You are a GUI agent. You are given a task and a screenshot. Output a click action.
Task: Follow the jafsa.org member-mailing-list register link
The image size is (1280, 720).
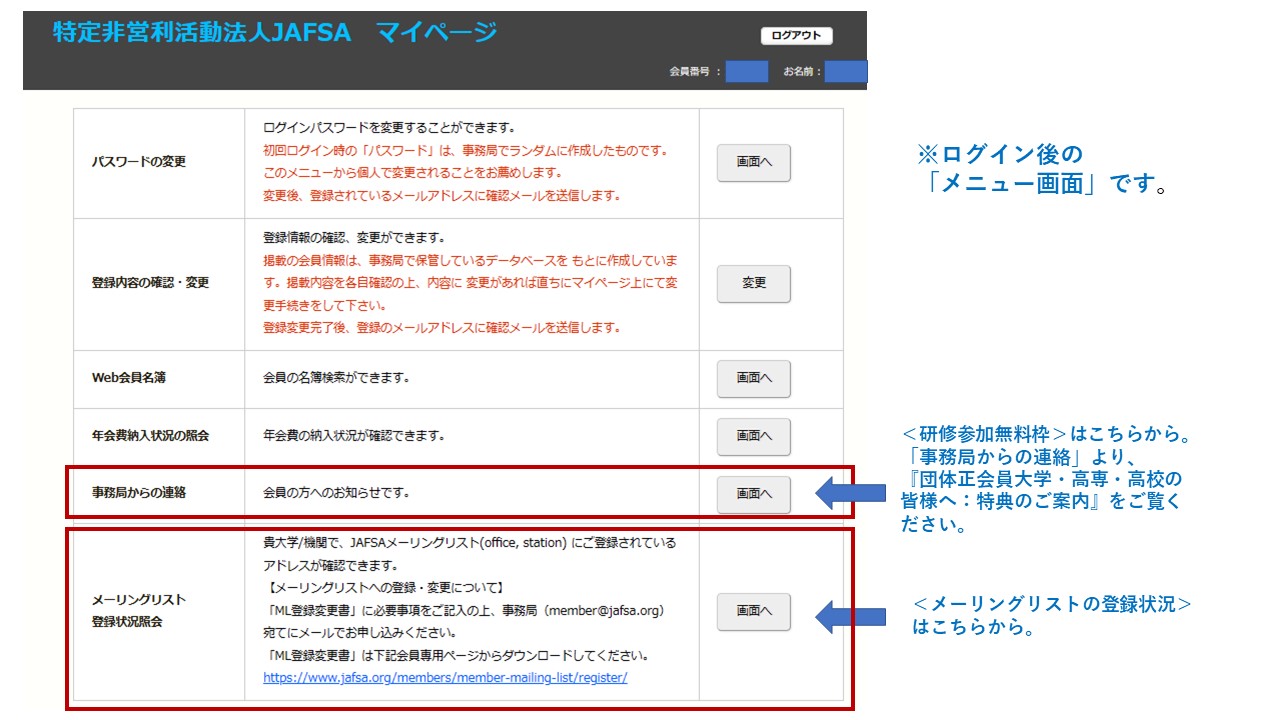tap(445, 677)
